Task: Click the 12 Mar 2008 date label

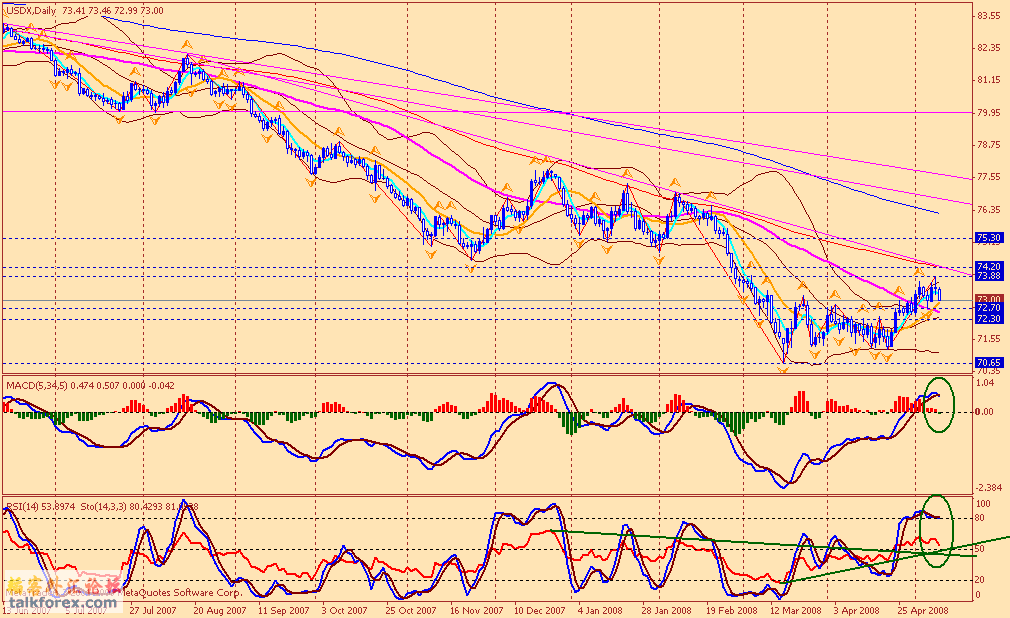Action: pos(796,610)
